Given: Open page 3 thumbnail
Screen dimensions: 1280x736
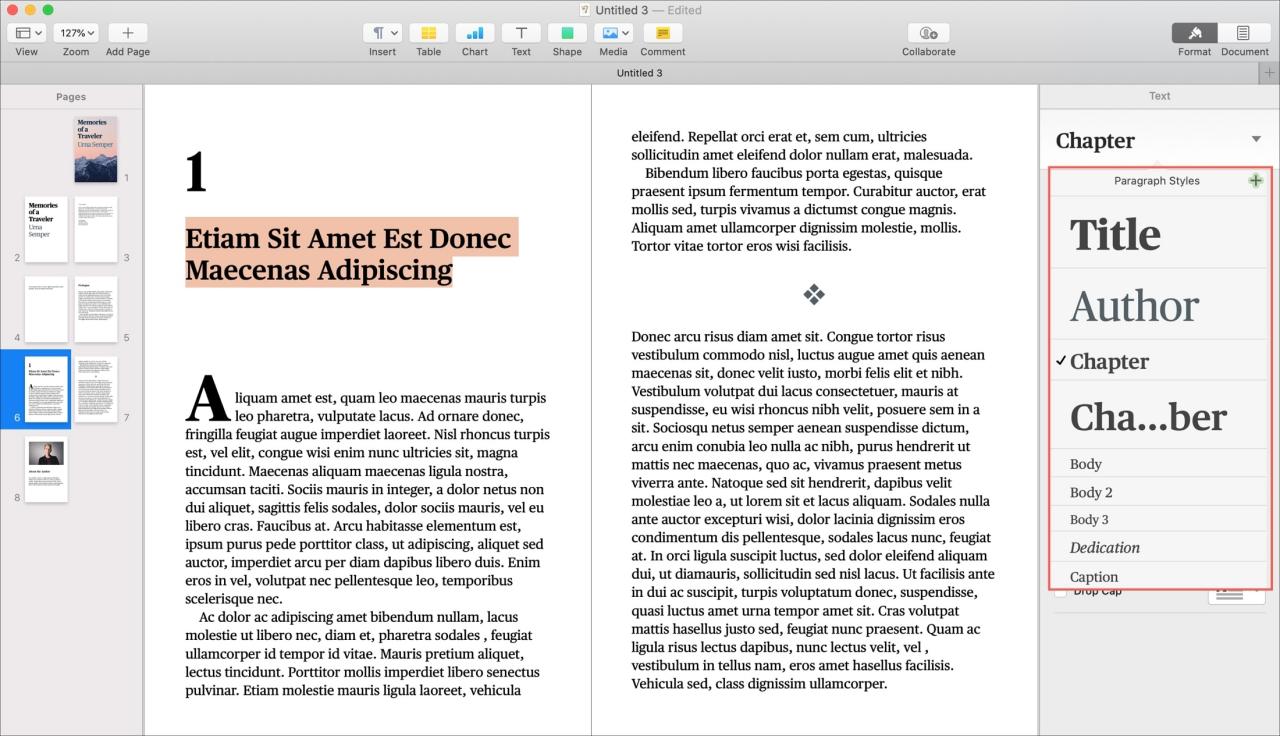Looking at the screenshot, I should point(95,229).
